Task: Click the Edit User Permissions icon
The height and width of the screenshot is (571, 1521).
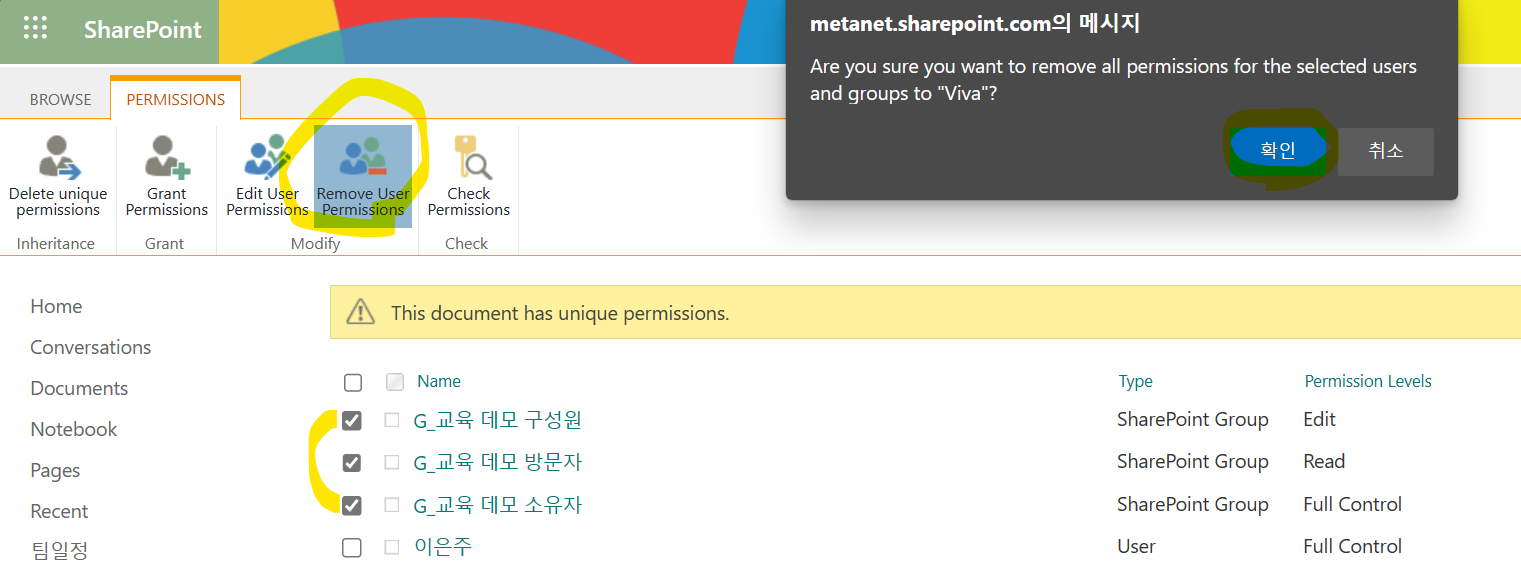Action: pyautogui.click(x=267, y=157)
